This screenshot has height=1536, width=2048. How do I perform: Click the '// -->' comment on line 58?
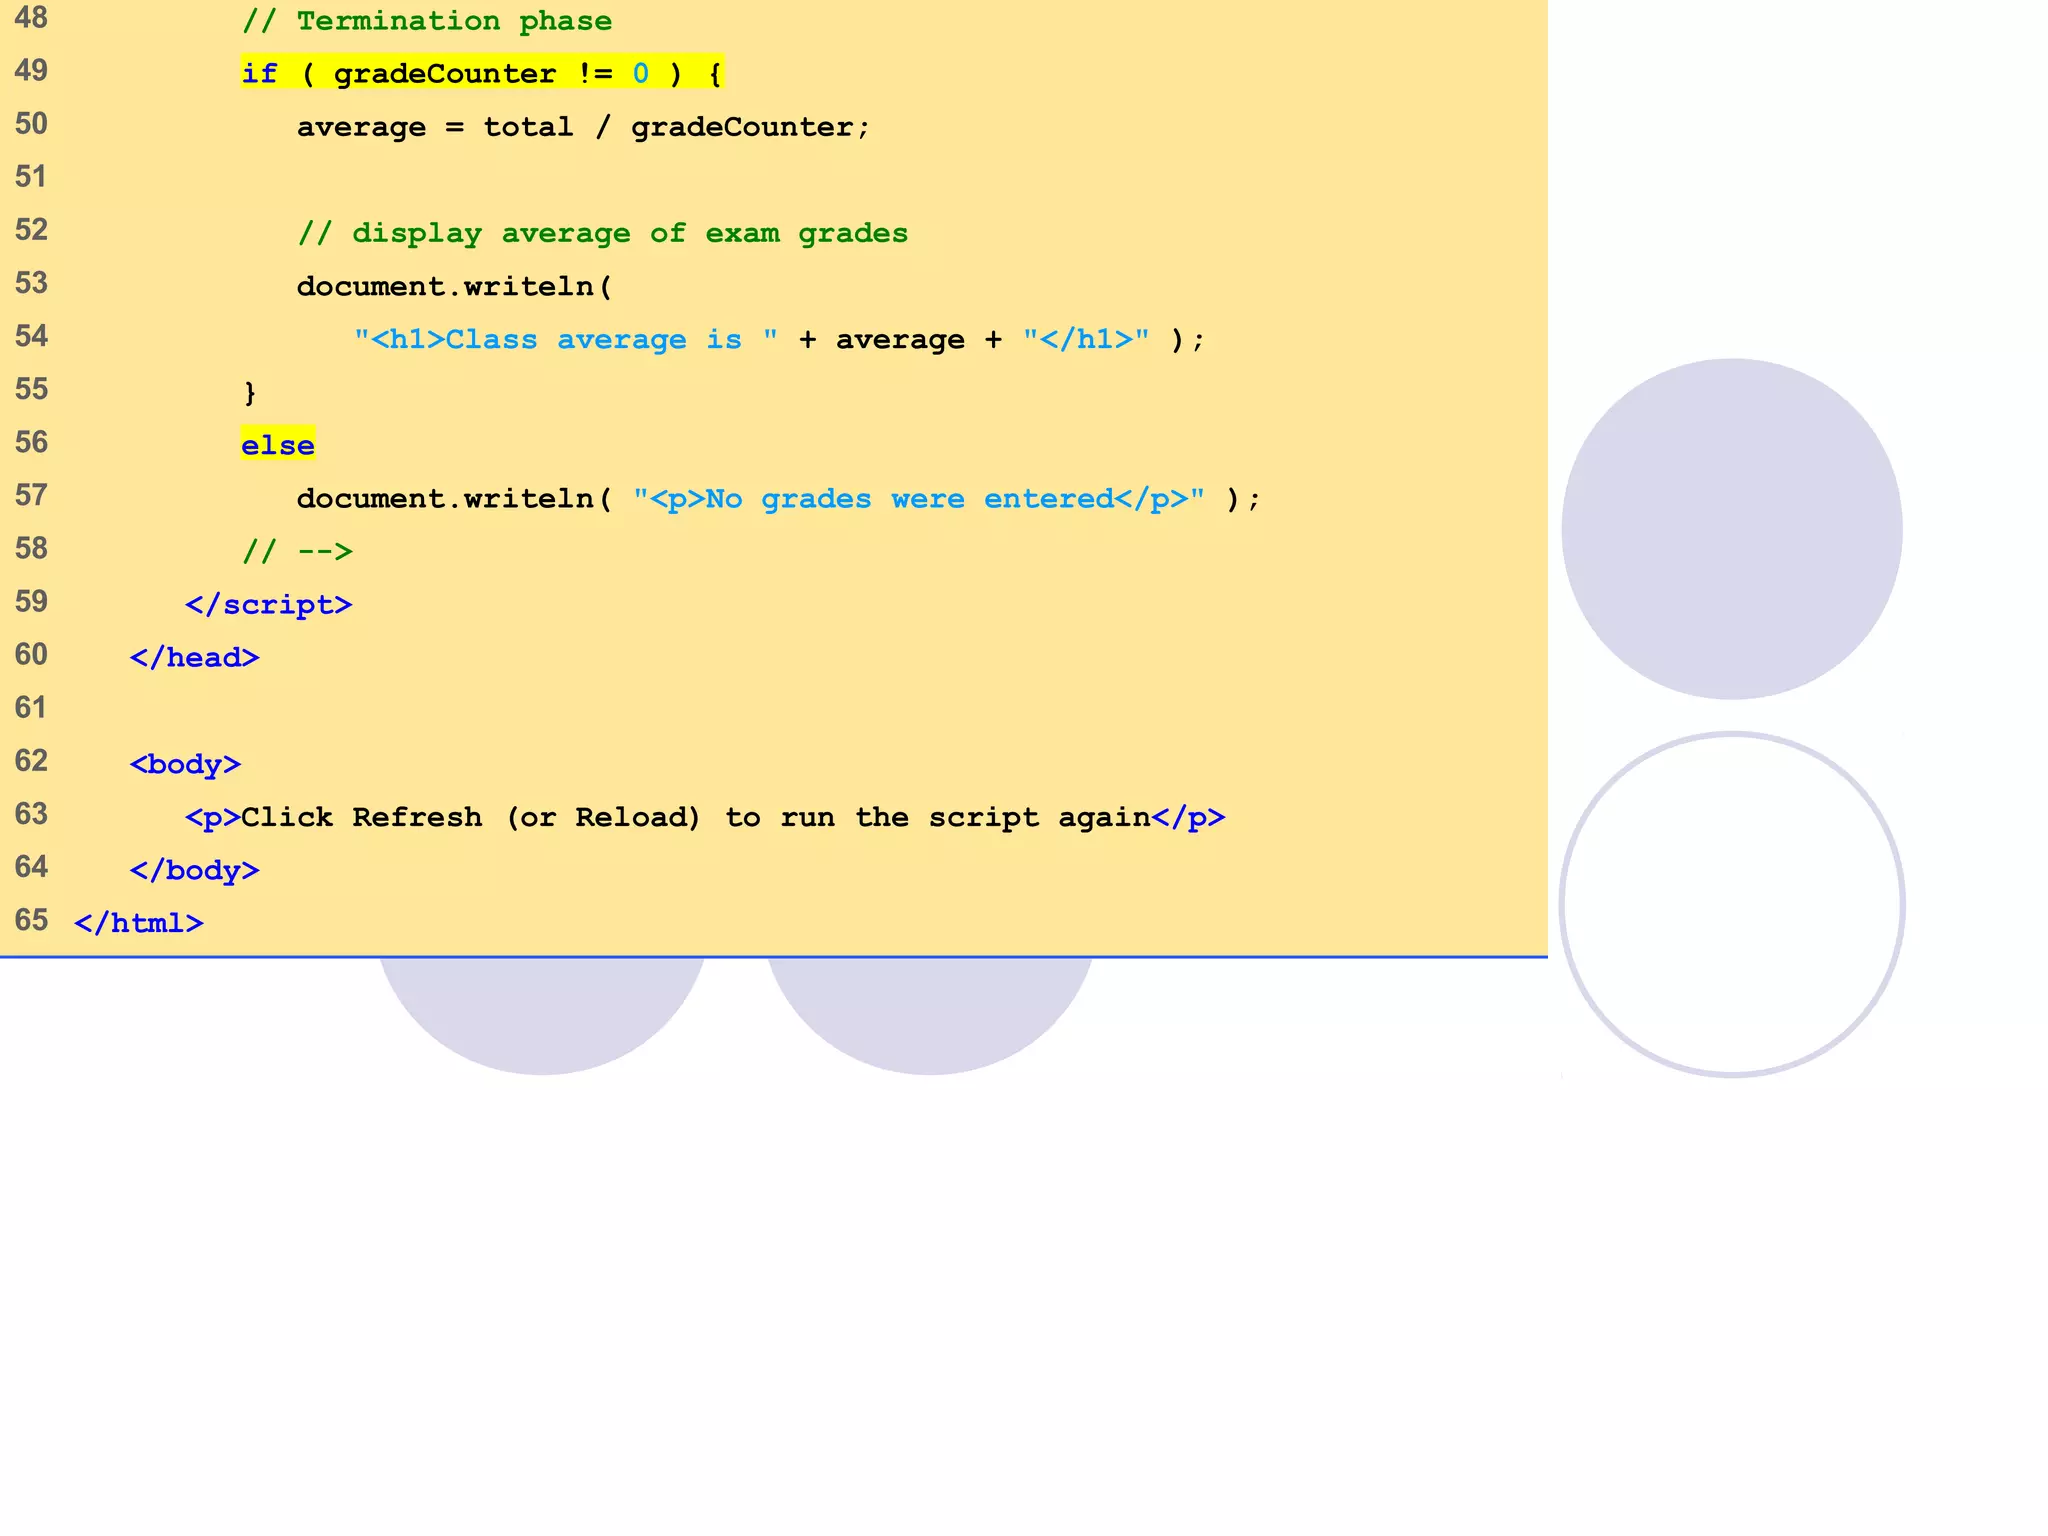(297, 551)
